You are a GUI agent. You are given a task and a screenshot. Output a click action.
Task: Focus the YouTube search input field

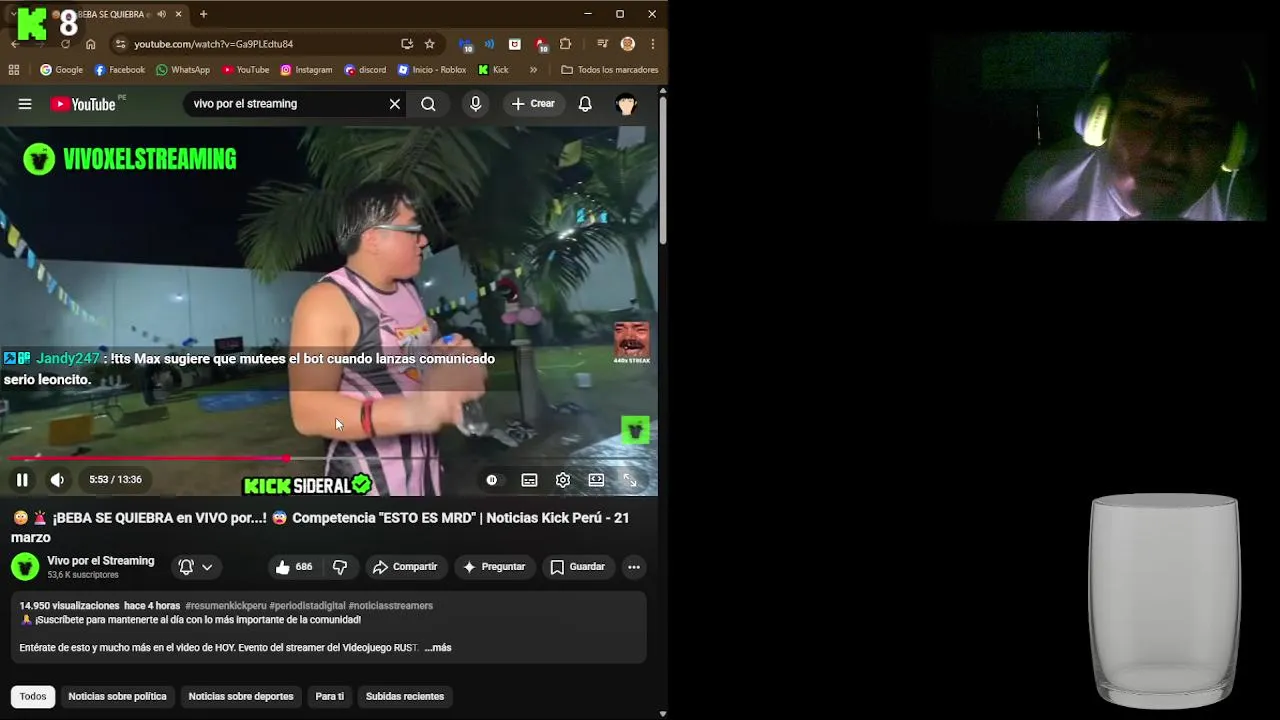click(x=285, y=104)
